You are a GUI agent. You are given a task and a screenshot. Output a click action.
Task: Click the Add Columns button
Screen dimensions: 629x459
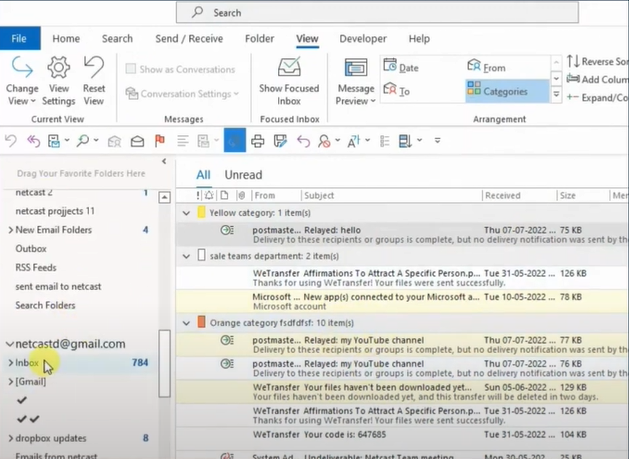click(x=597, y=79)
